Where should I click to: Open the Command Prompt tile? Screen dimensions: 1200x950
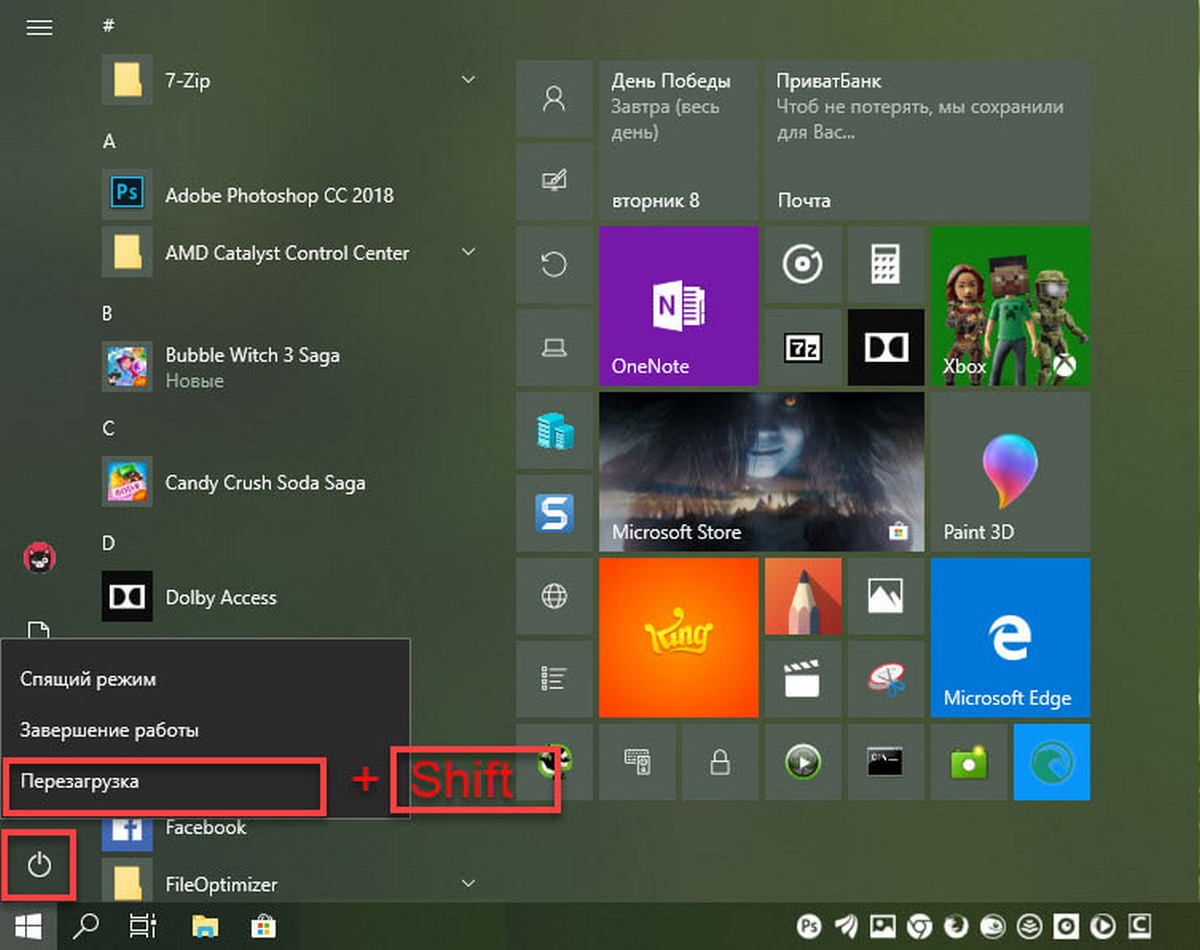pyautogui.click(x=884, y=762)
